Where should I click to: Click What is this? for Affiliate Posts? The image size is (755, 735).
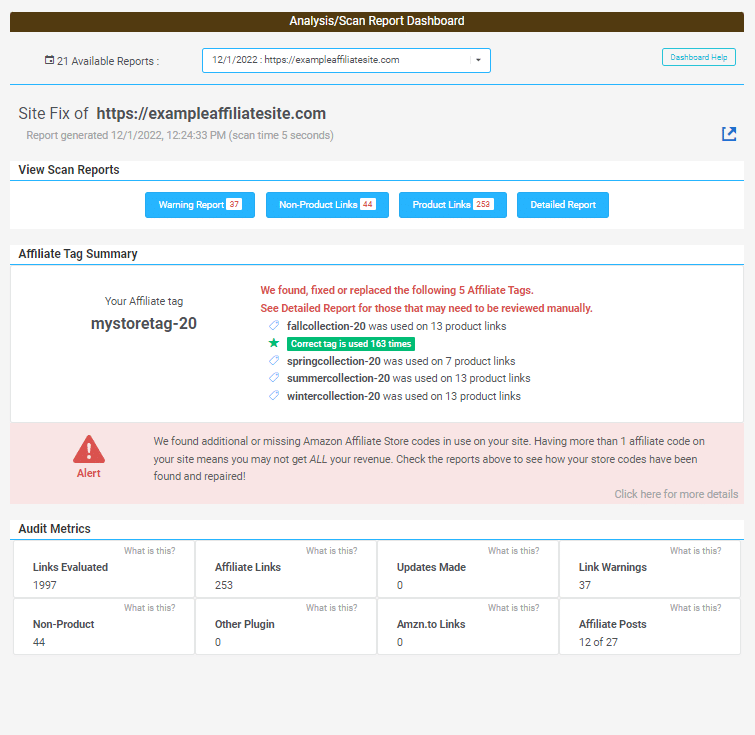(695, 608)
